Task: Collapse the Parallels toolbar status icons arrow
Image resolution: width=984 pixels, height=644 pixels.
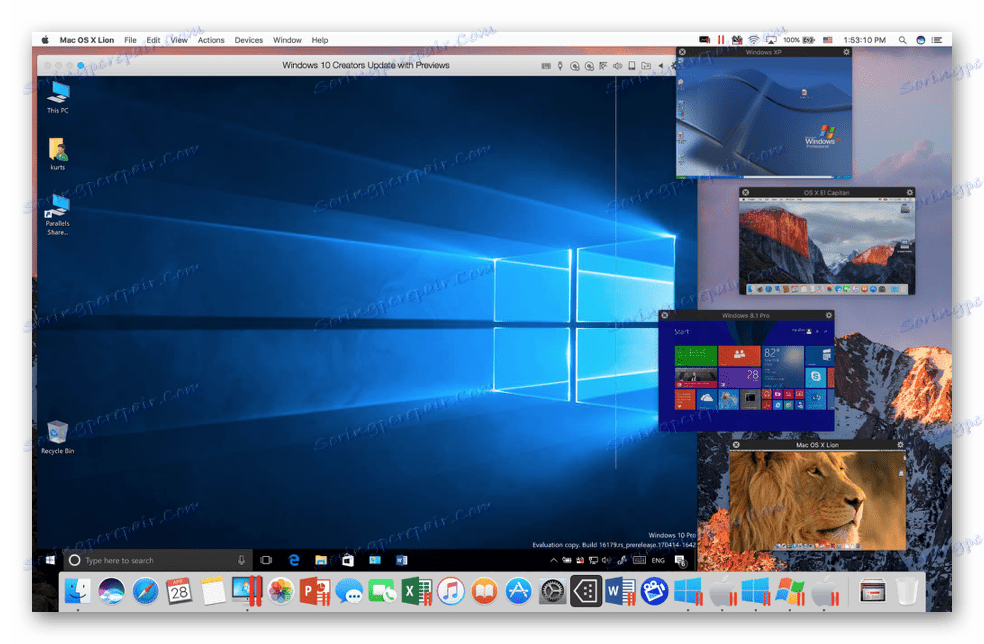Action: pyautogui.click(x=660, y=65)
